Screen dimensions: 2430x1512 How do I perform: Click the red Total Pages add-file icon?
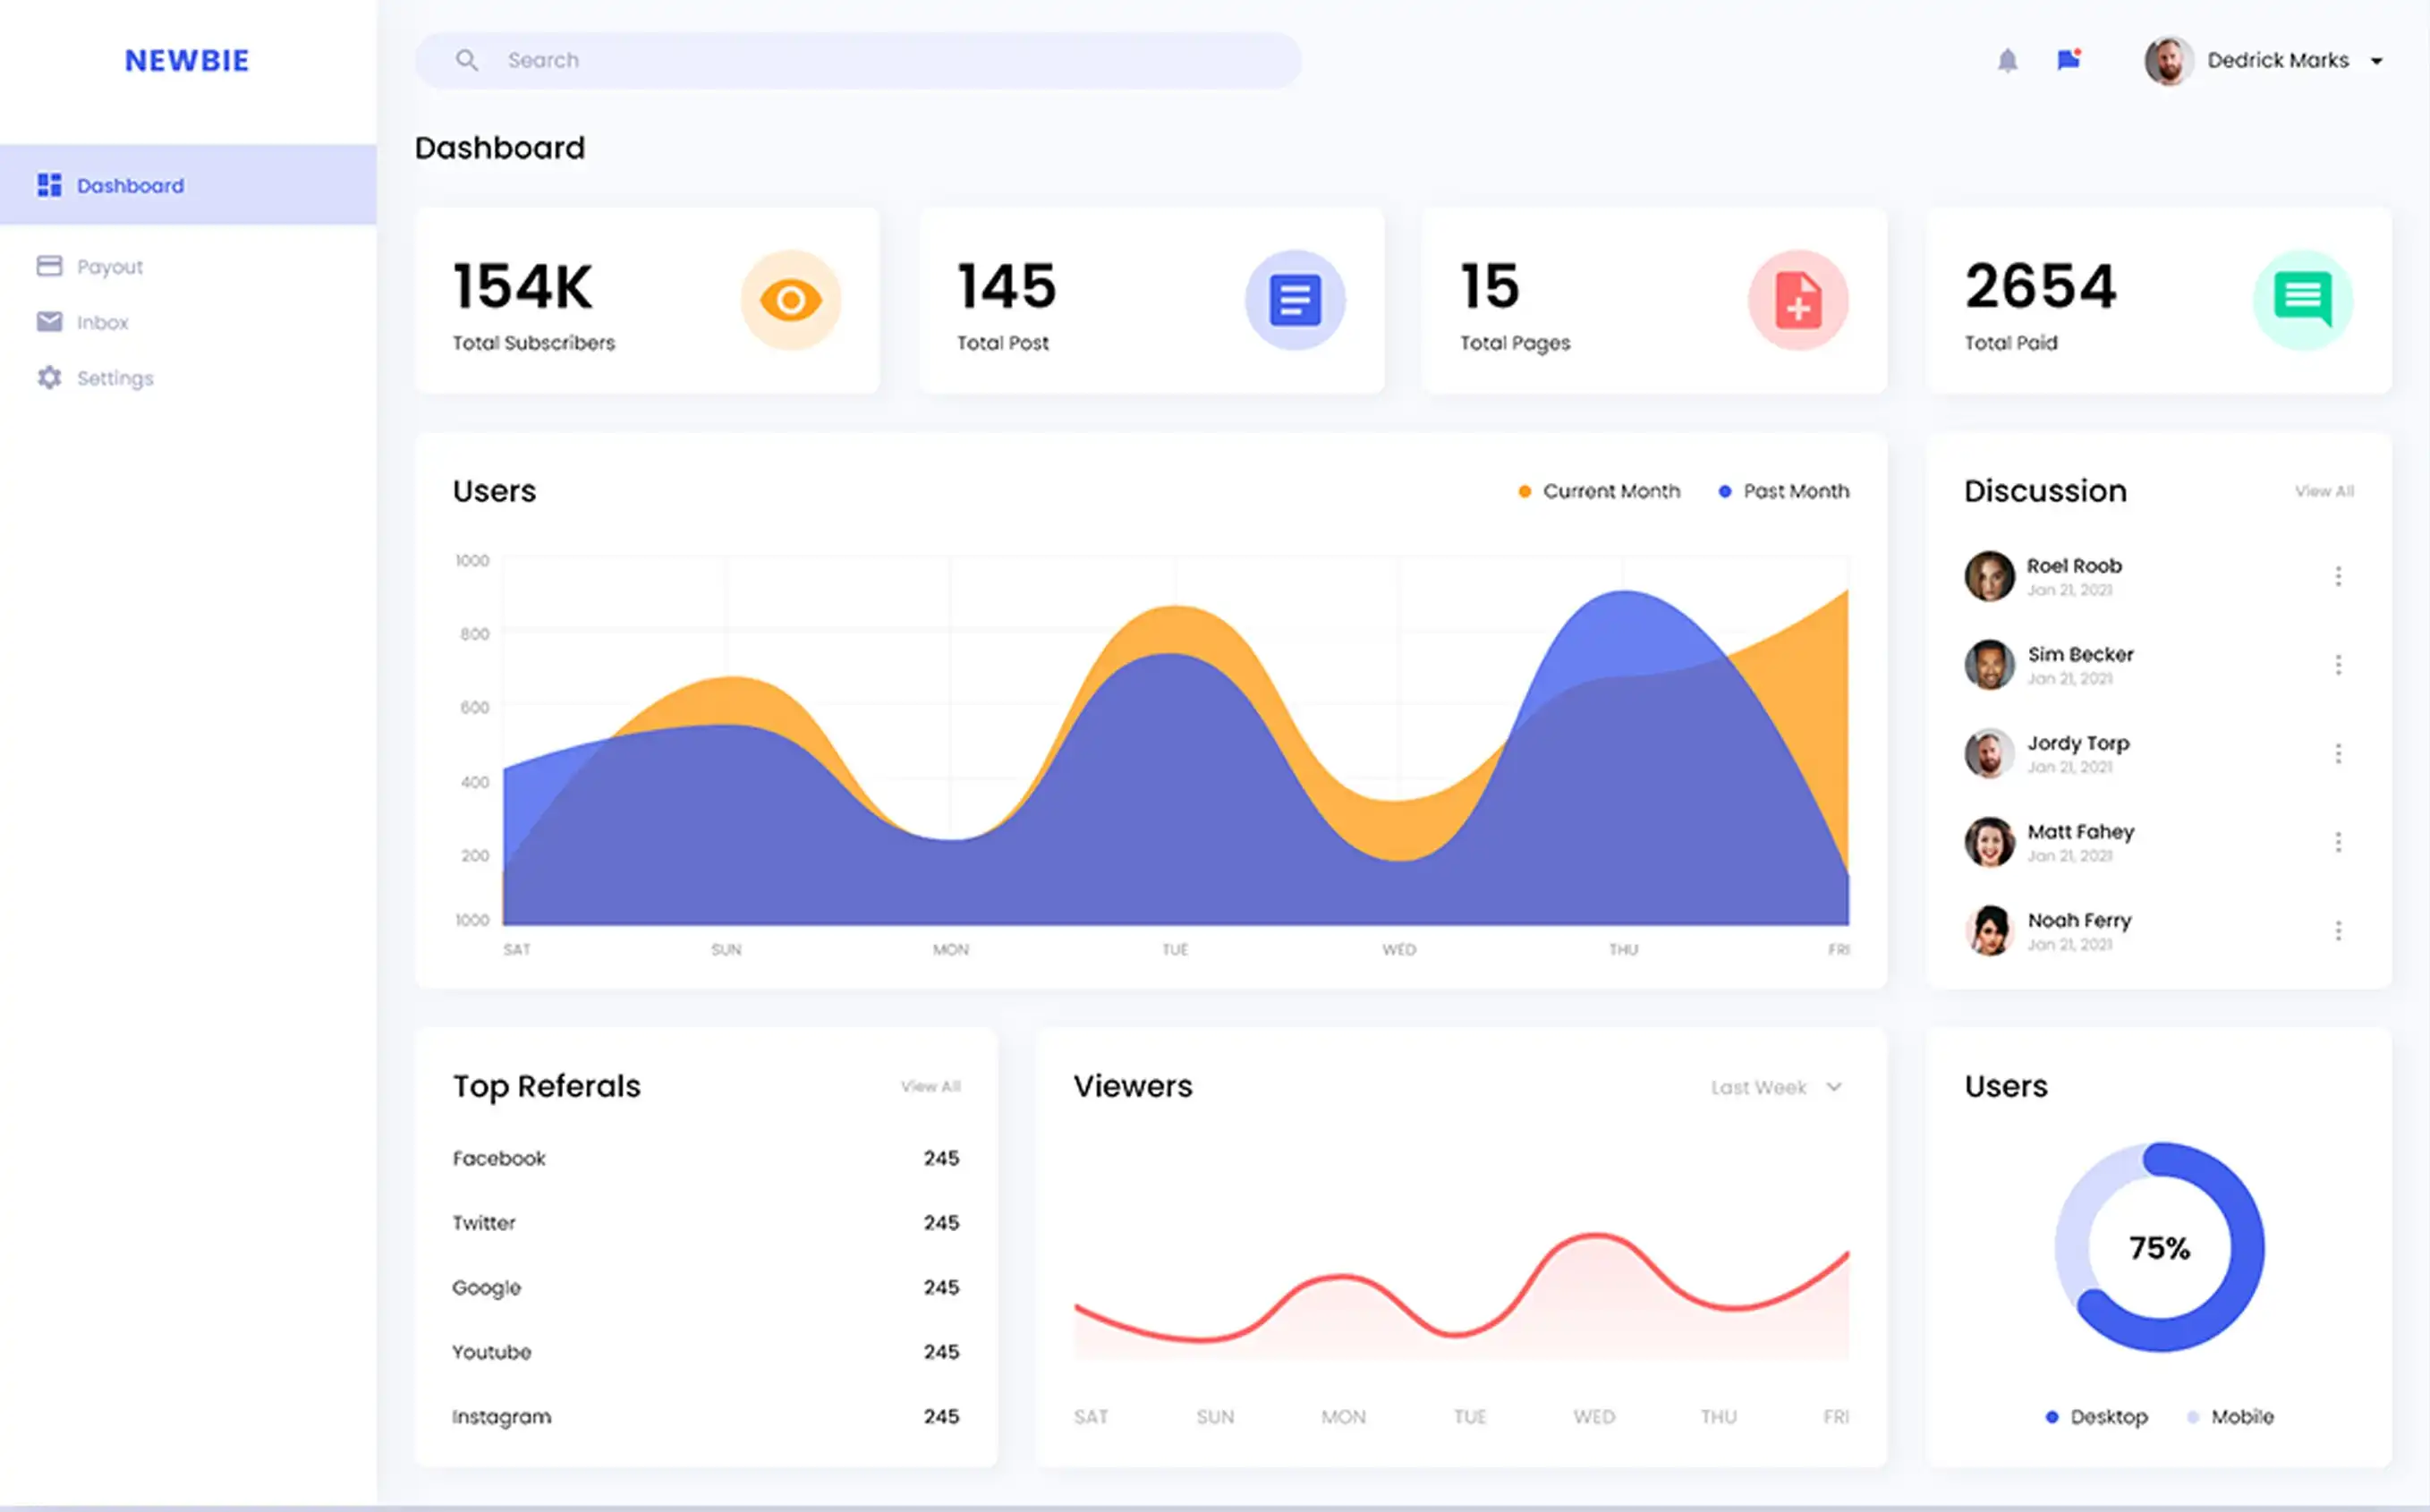tap(1798, 300)
